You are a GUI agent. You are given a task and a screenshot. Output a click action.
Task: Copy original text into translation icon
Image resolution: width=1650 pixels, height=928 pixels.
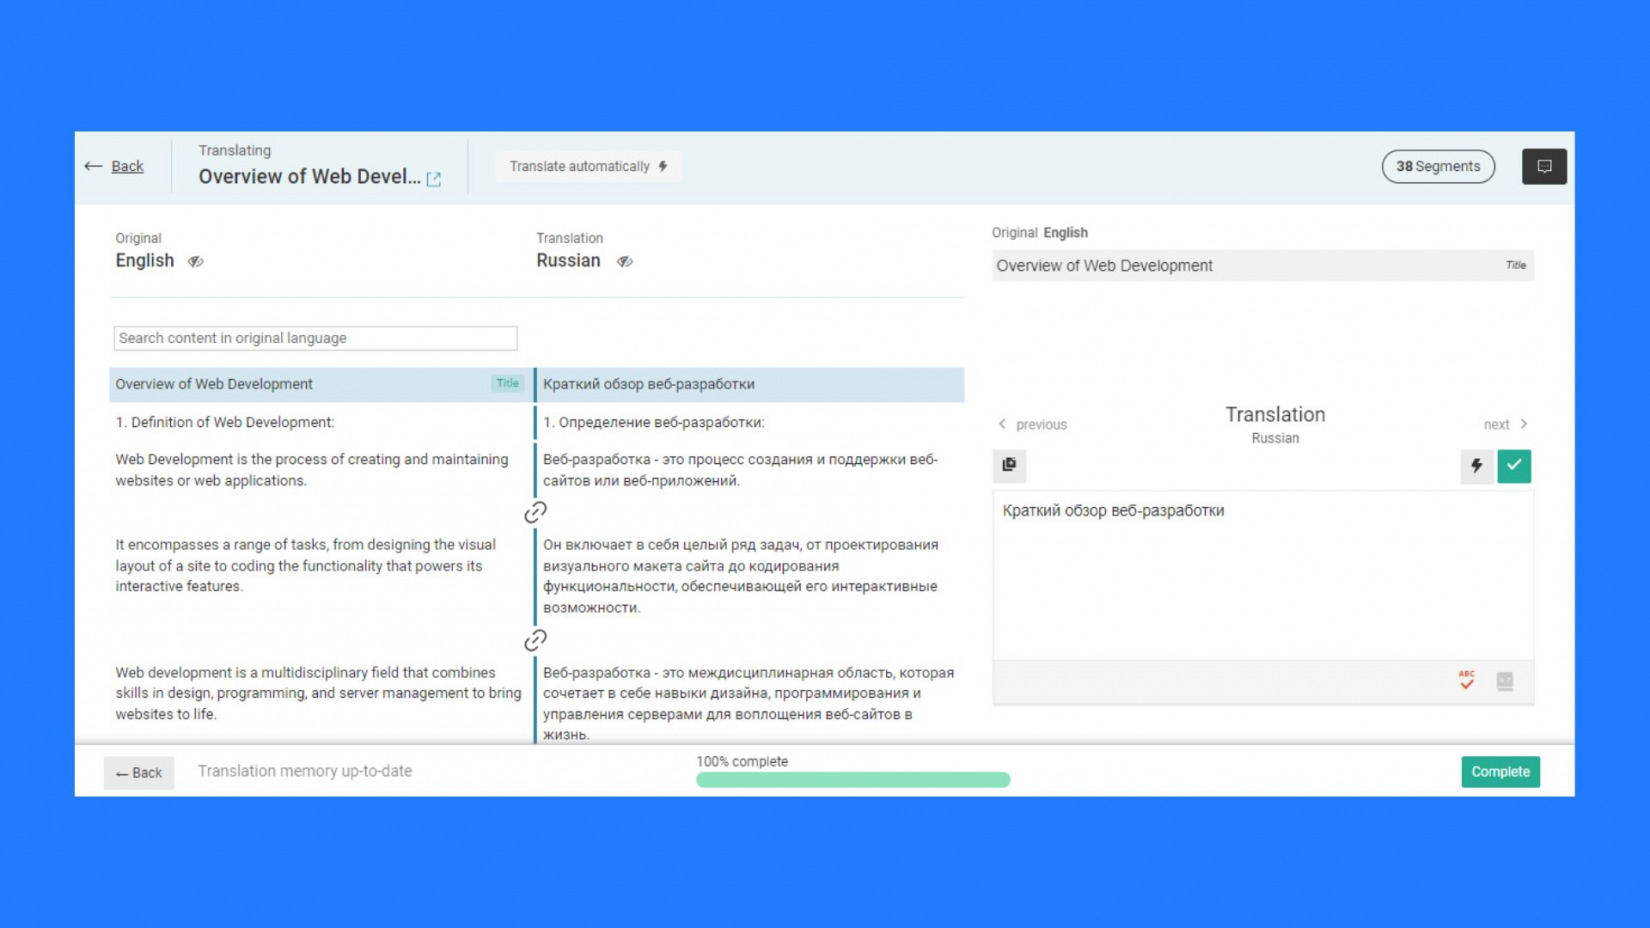coord(1009,465)
